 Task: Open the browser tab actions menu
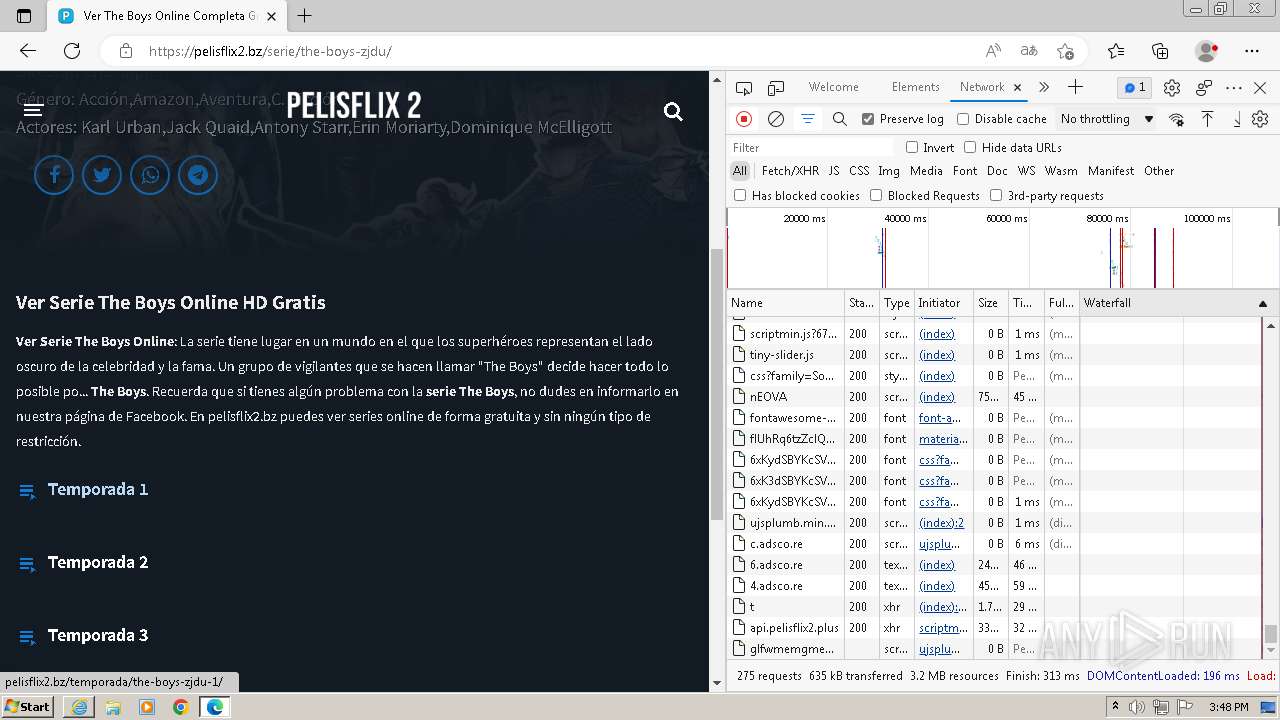[x=24, y=16]
